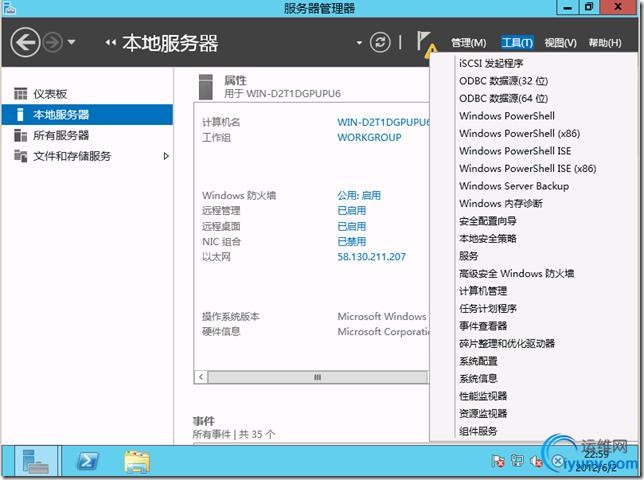Click the firewall status 公用: 启用
The image size is (644, 480).
[359, 195]
